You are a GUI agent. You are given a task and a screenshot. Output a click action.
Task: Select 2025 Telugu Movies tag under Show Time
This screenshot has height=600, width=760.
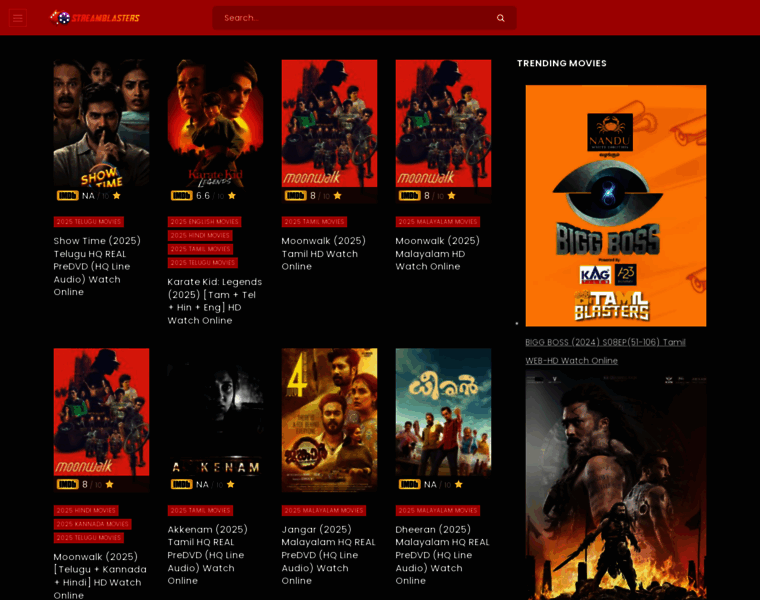click(x=89, y=221)
